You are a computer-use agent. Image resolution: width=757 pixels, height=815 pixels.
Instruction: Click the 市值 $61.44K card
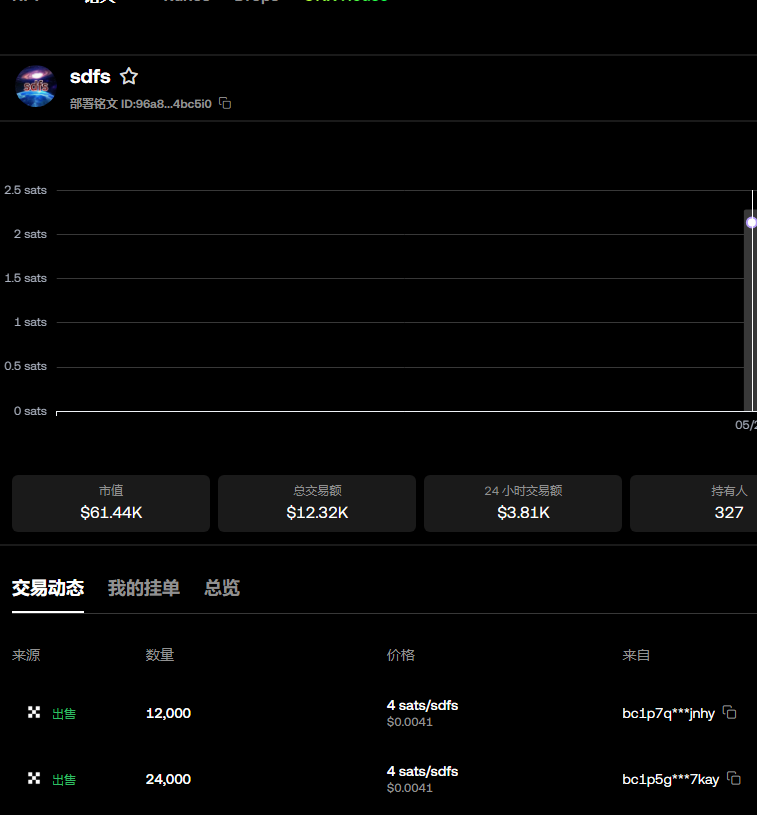click(111, 503)
